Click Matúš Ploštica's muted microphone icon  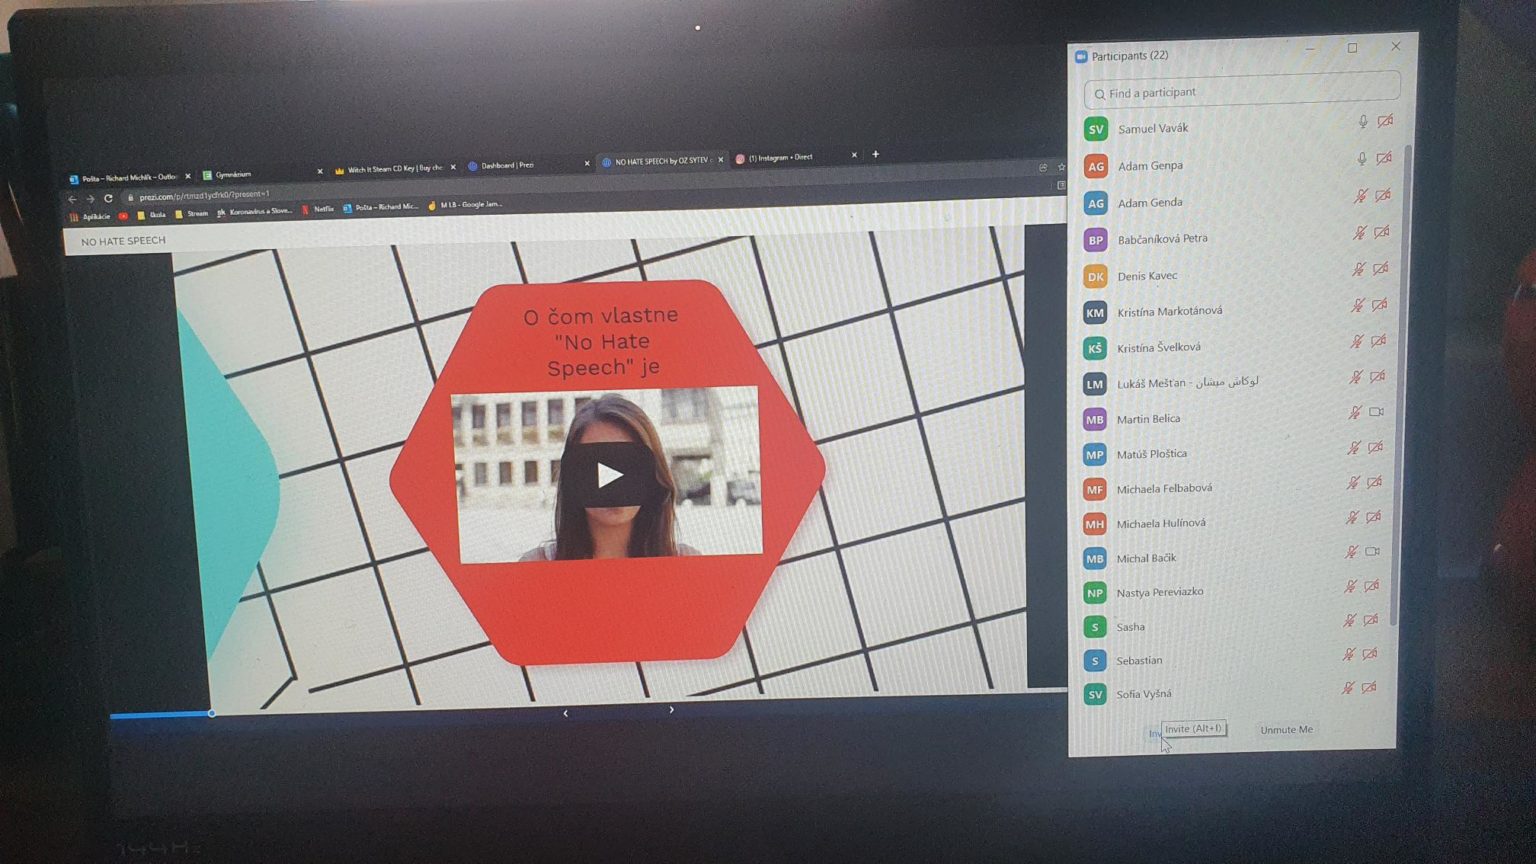coord(1353,448)
